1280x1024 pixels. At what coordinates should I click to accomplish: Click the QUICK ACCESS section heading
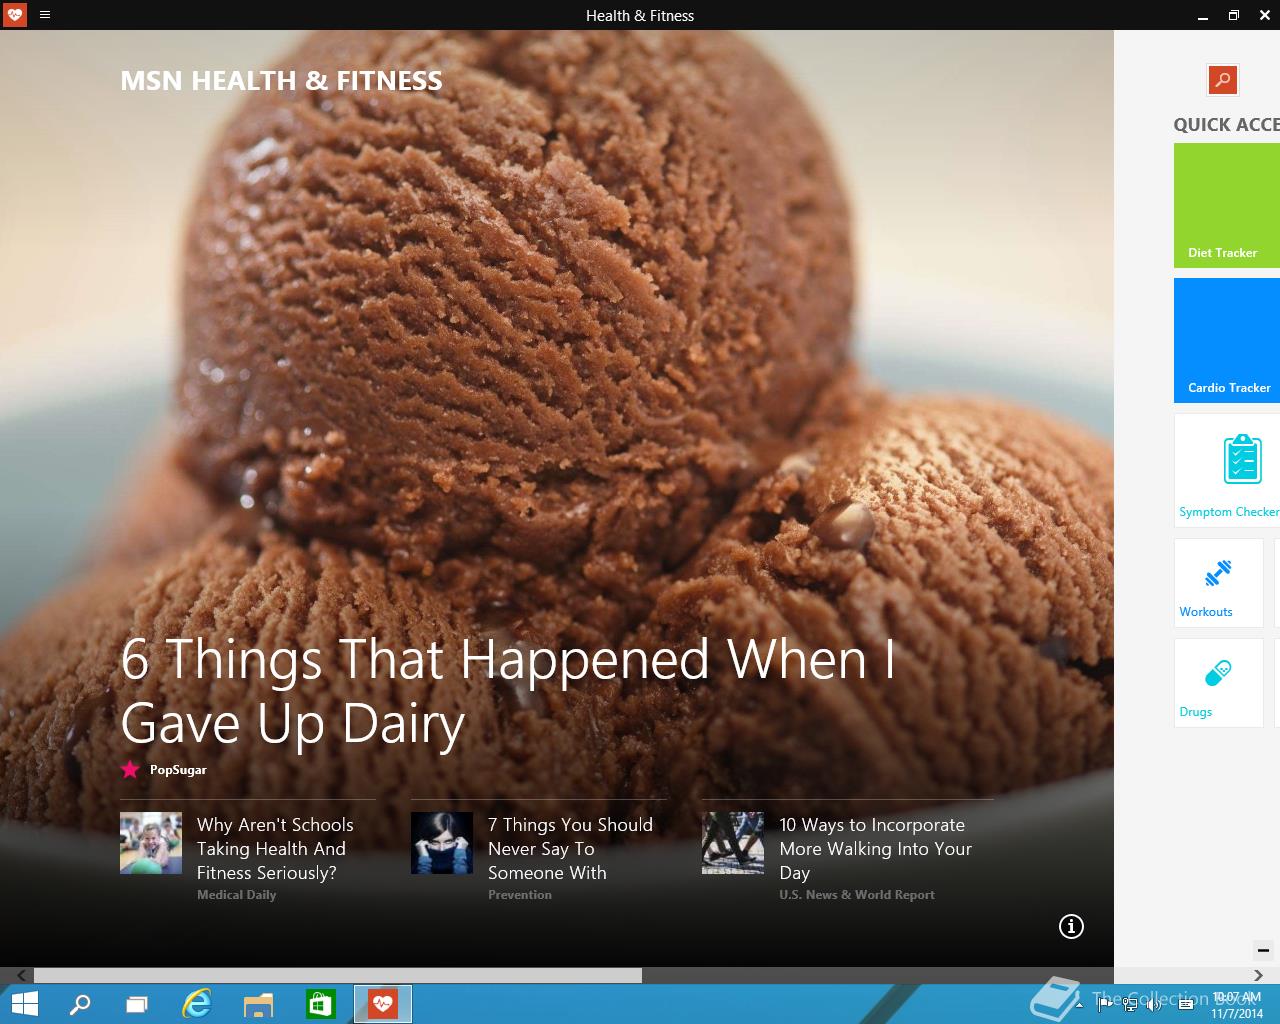coord(1226,125)
